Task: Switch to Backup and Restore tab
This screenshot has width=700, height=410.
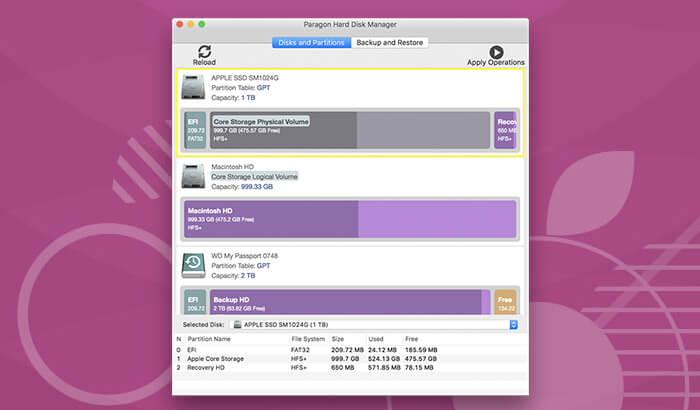Action: [x=390, y=42]
